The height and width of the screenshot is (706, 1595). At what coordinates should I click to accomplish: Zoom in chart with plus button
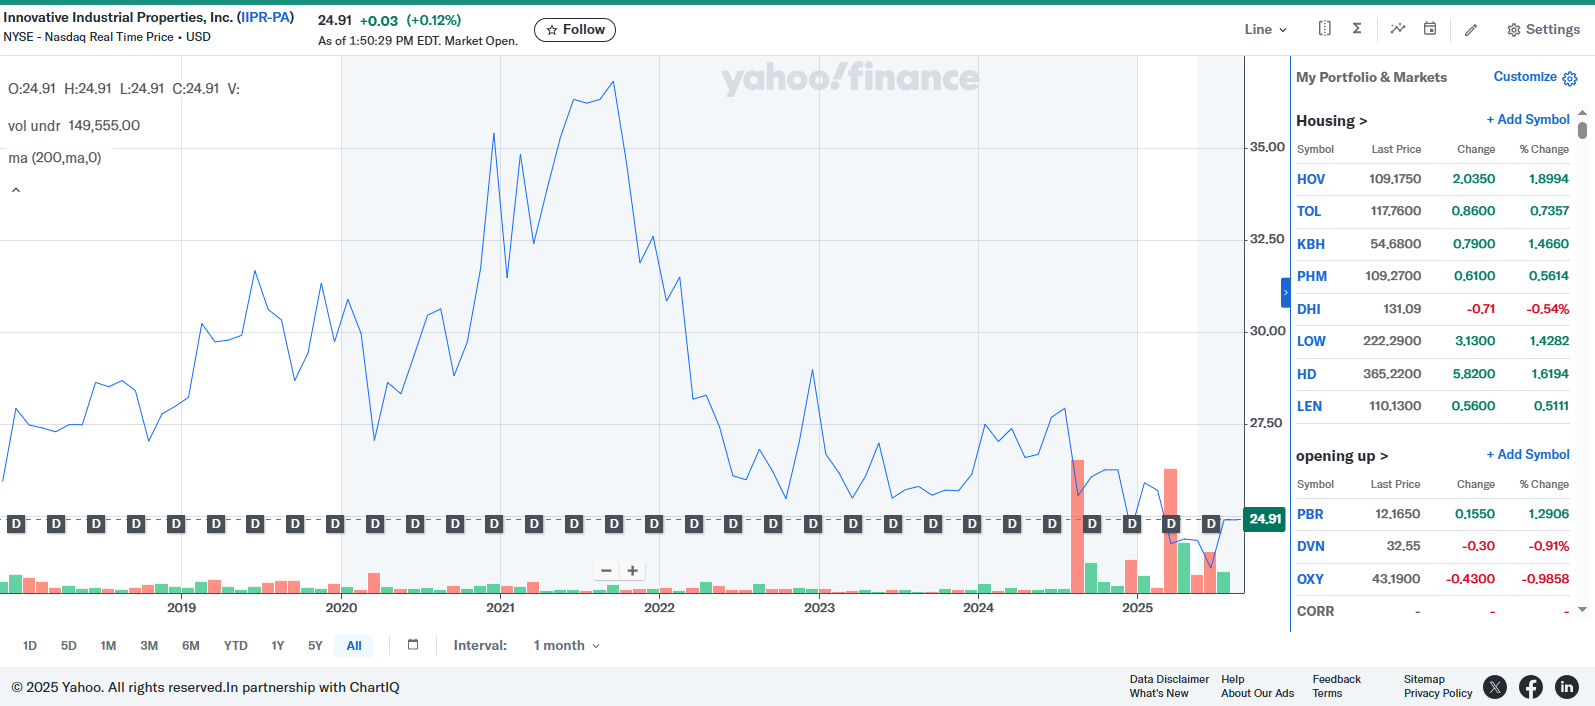click(633, 571)
